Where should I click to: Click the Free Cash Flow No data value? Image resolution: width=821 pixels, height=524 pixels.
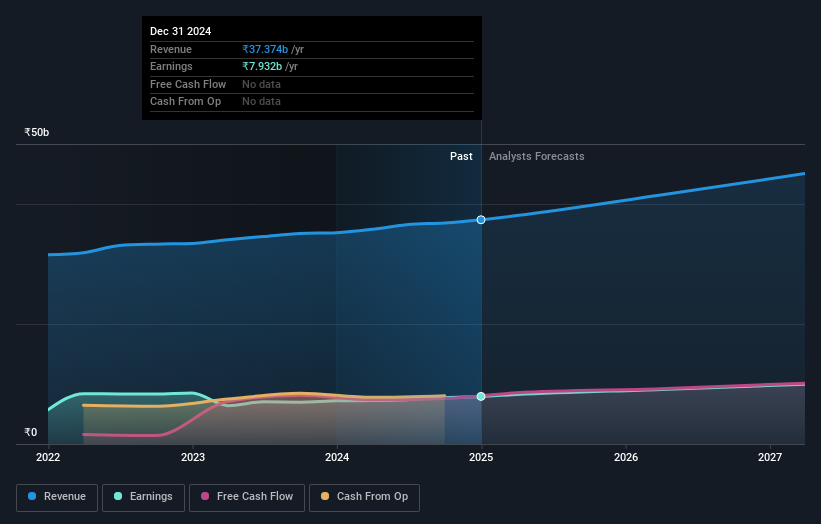click(261, 84)
